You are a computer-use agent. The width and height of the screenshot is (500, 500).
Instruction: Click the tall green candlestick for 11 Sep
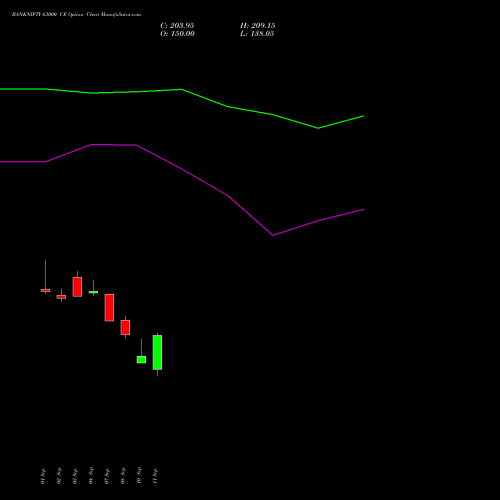(x=157, y=352)
